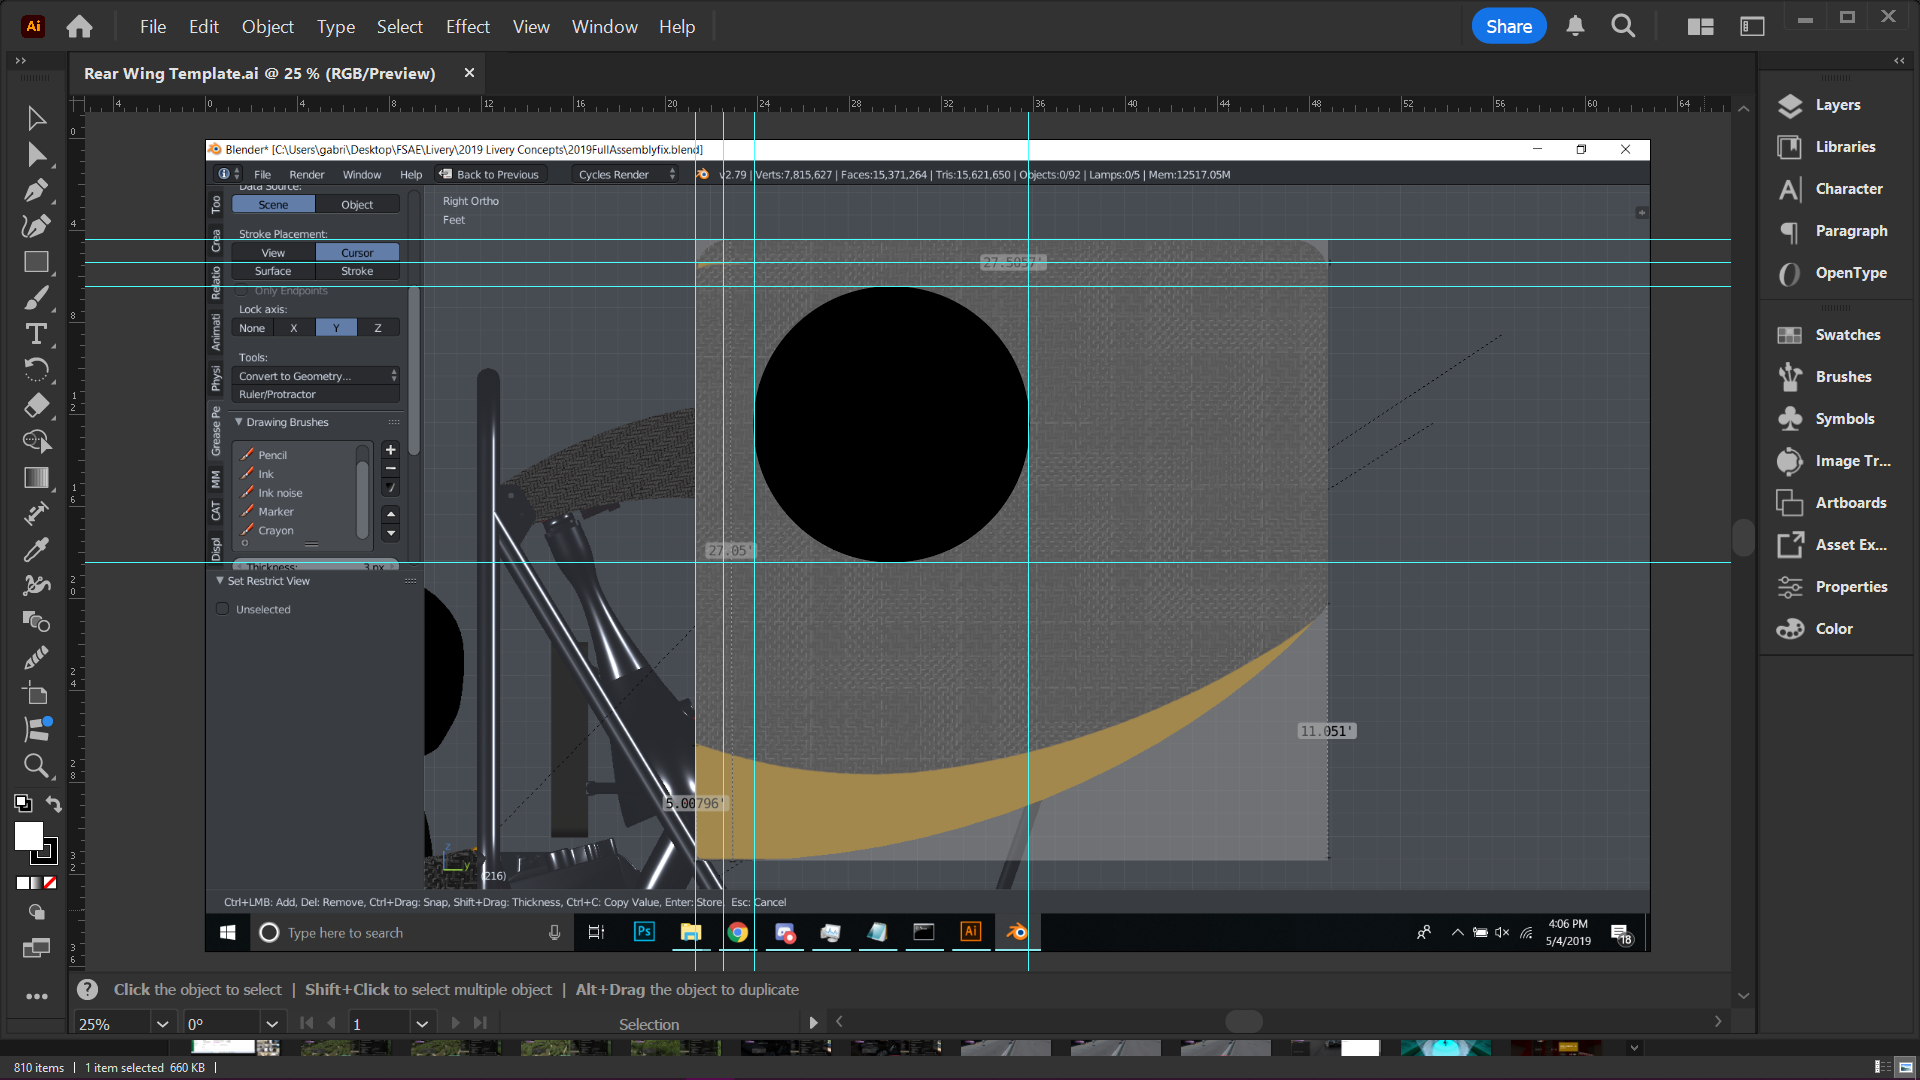The width and height of the screenshot is (1920, 1080).
Task: Activate the Eraser tool
Action: (36, 406)
